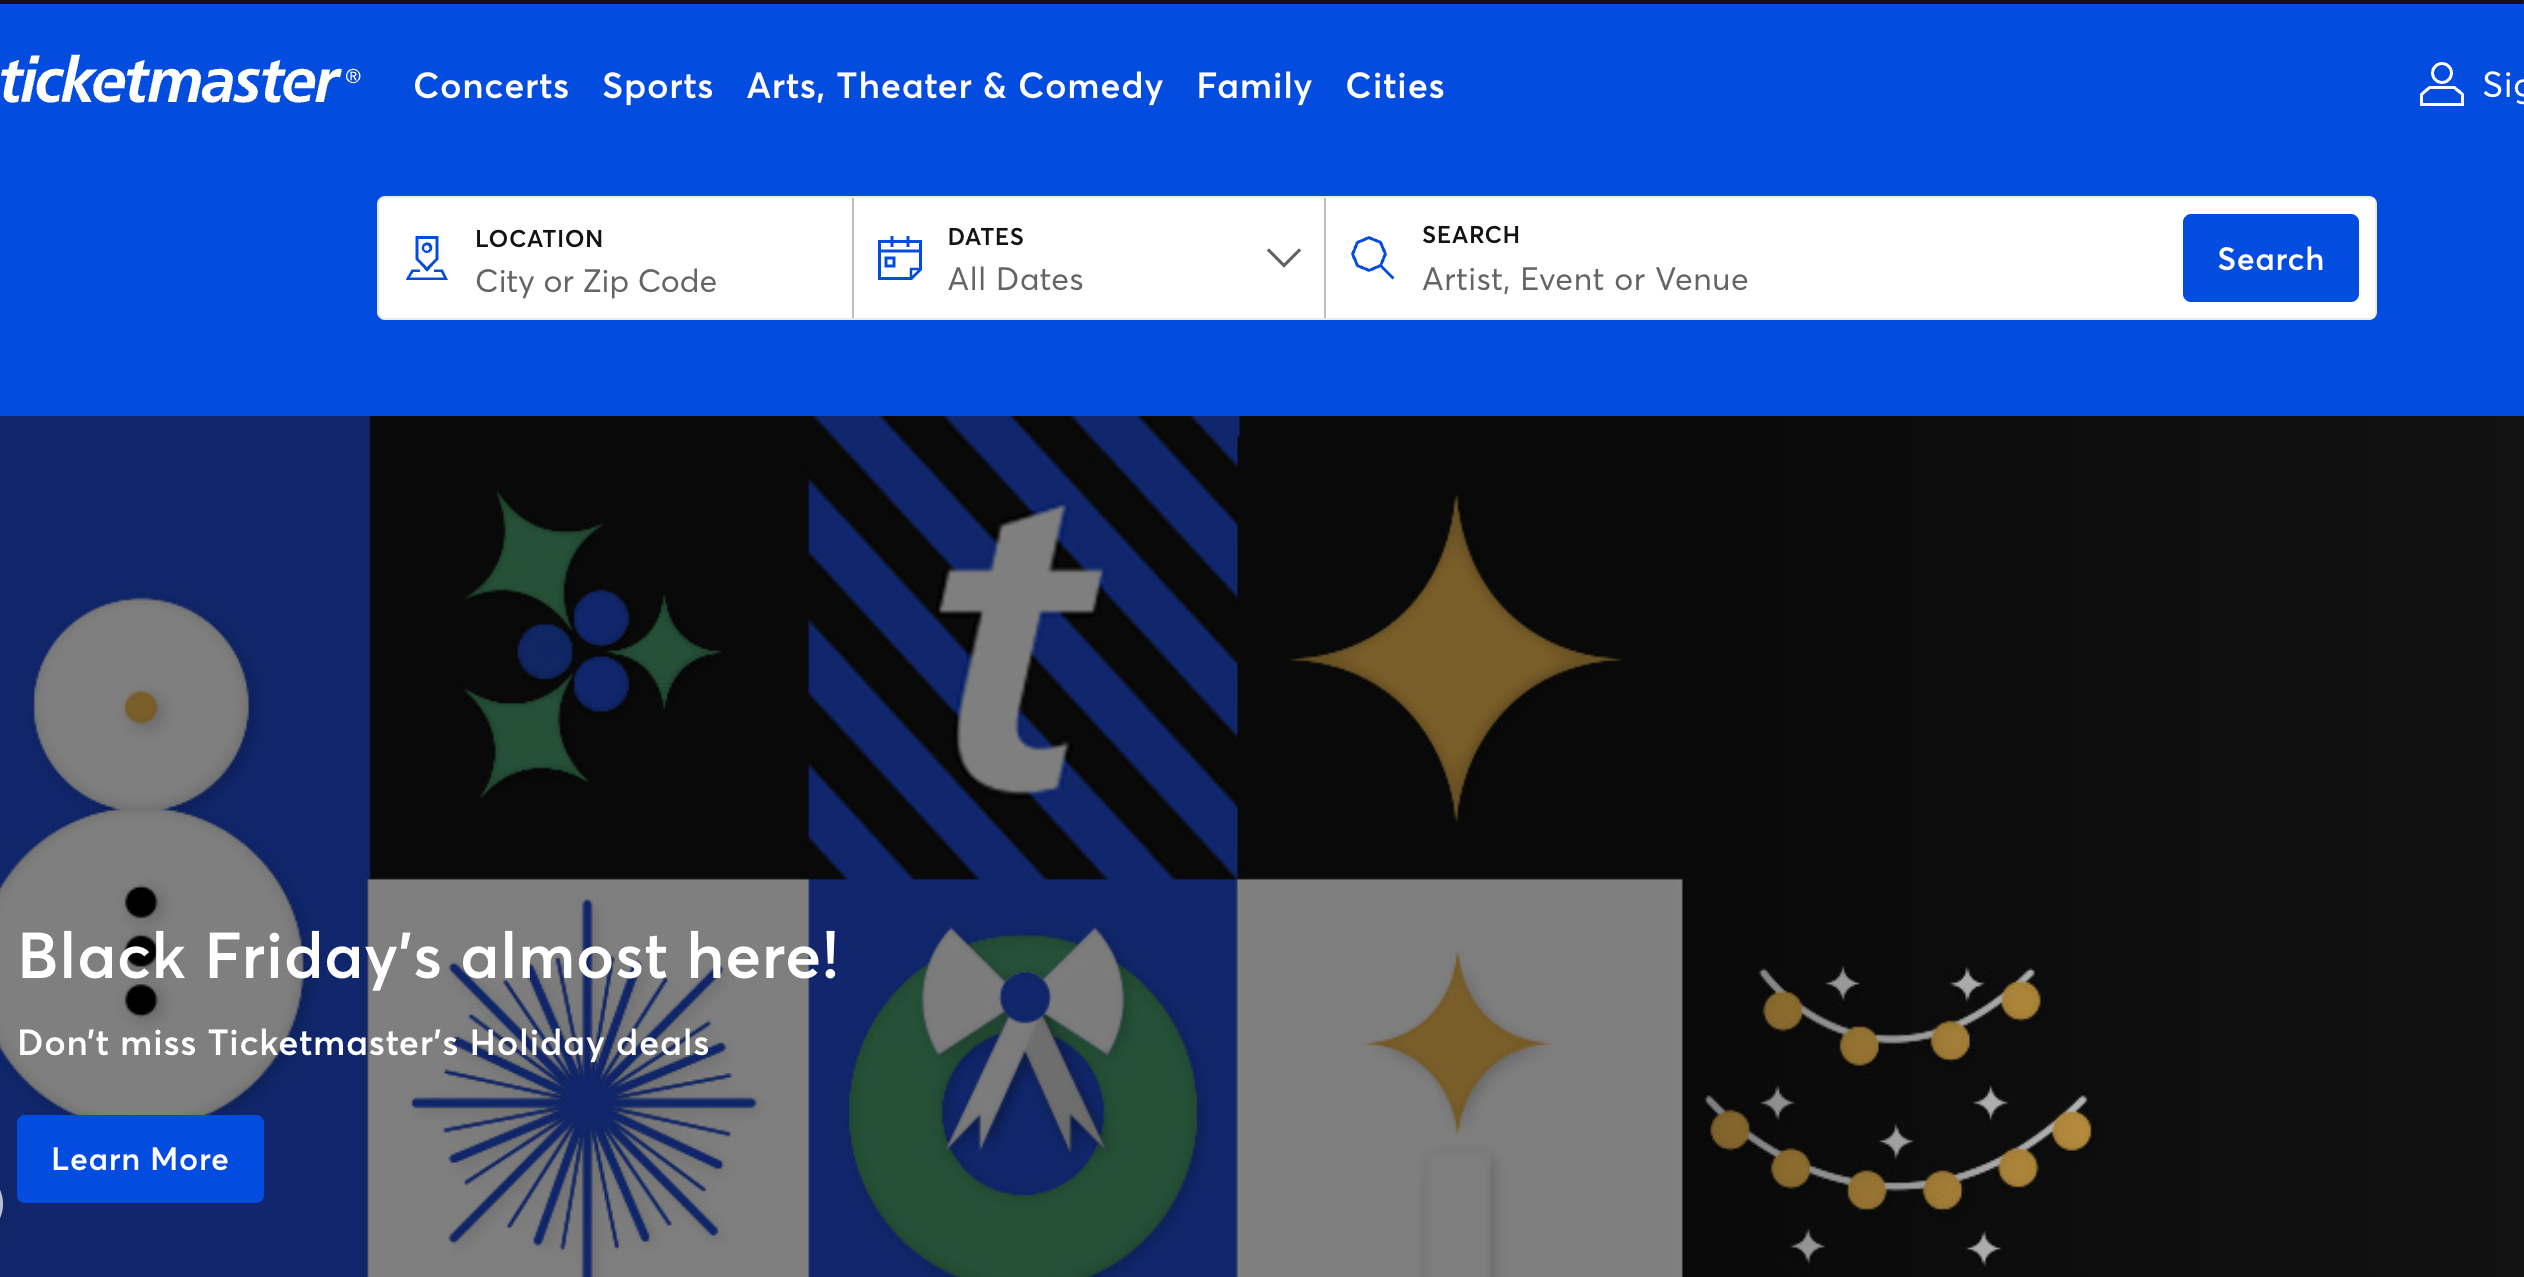2524x1277 pixels.
Task: Open the Family menu
Action: point(1254,86)
